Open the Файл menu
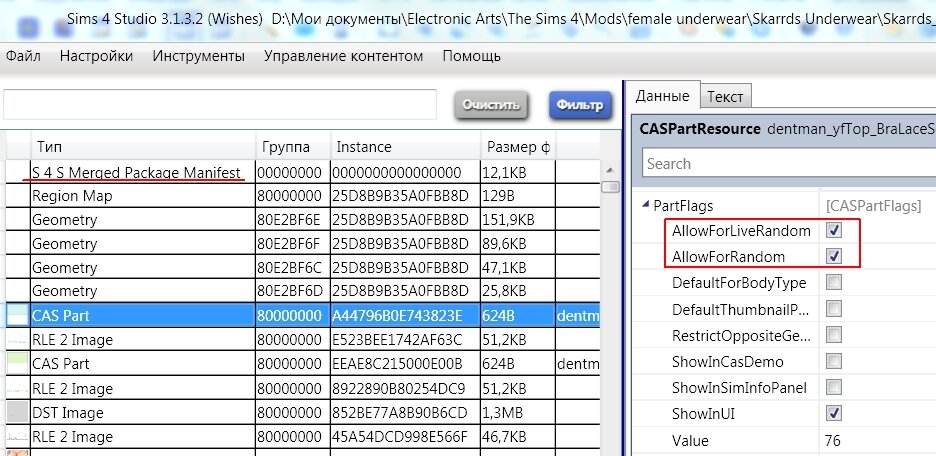This screenshot has width=936, height=456. coord(23,57)
